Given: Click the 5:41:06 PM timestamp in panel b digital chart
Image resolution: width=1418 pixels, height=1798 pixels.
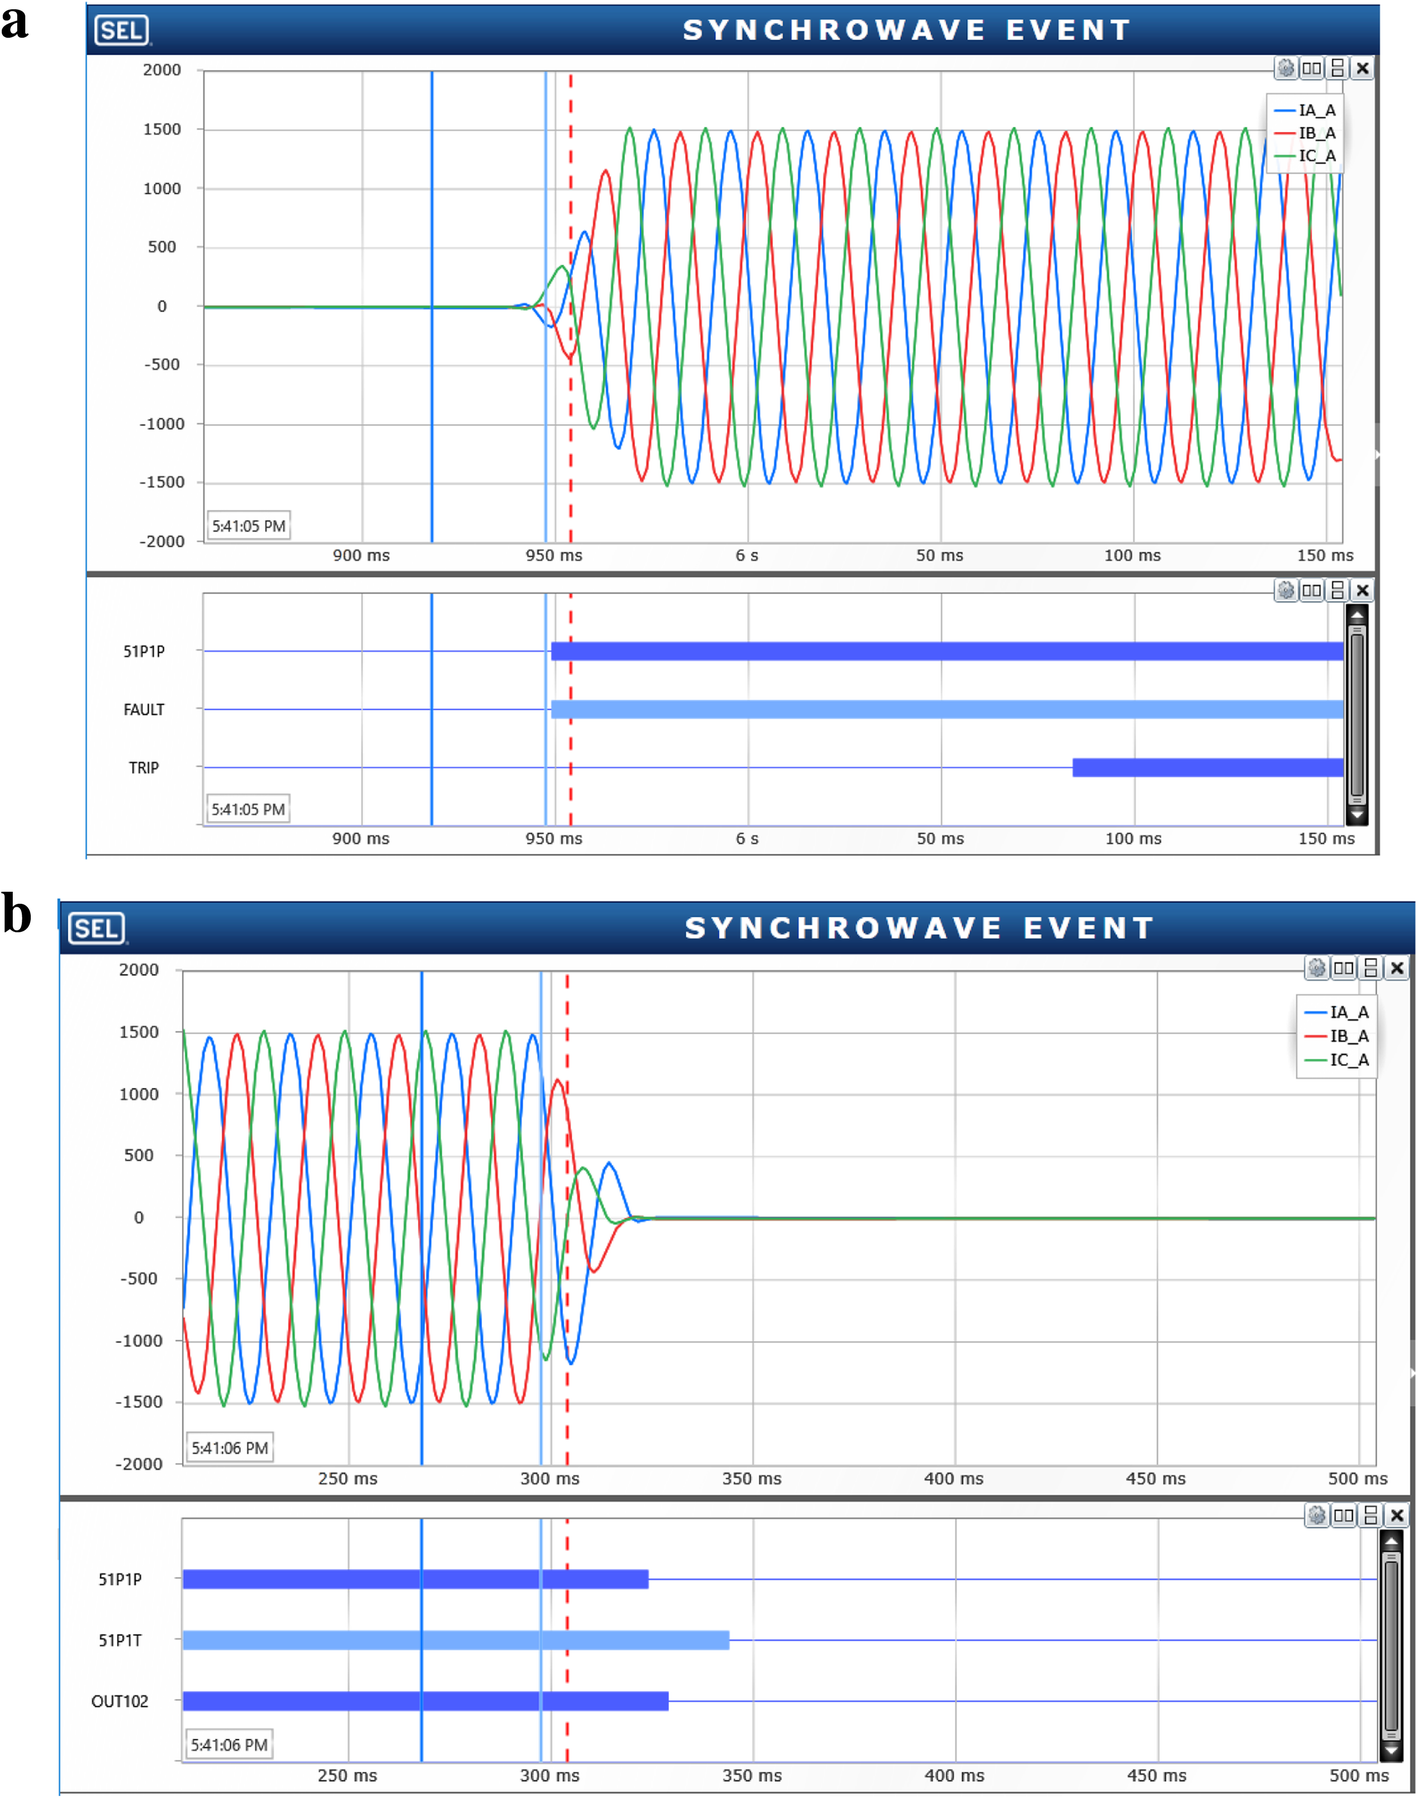Looking at the screenshot, I should (x=229, y=1745).
